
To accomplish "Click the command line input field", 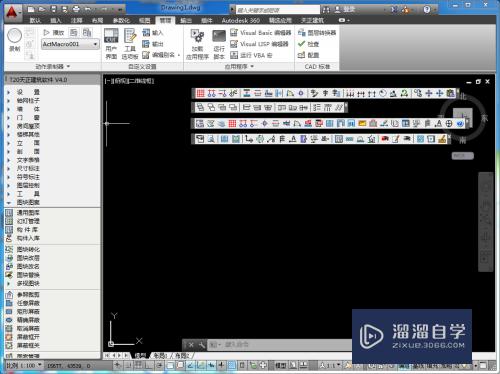I will pyautogui.click(x=279, y=344).
